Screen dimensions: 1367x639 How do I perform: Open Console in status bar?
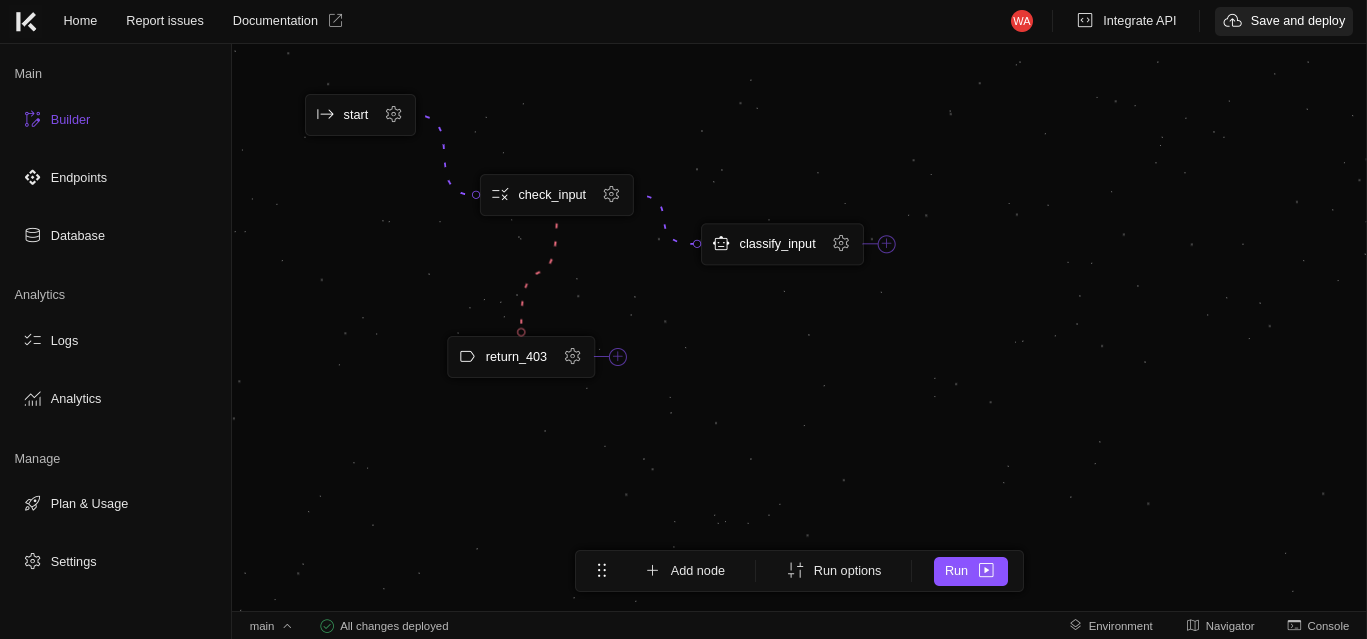click(1318, 626)
